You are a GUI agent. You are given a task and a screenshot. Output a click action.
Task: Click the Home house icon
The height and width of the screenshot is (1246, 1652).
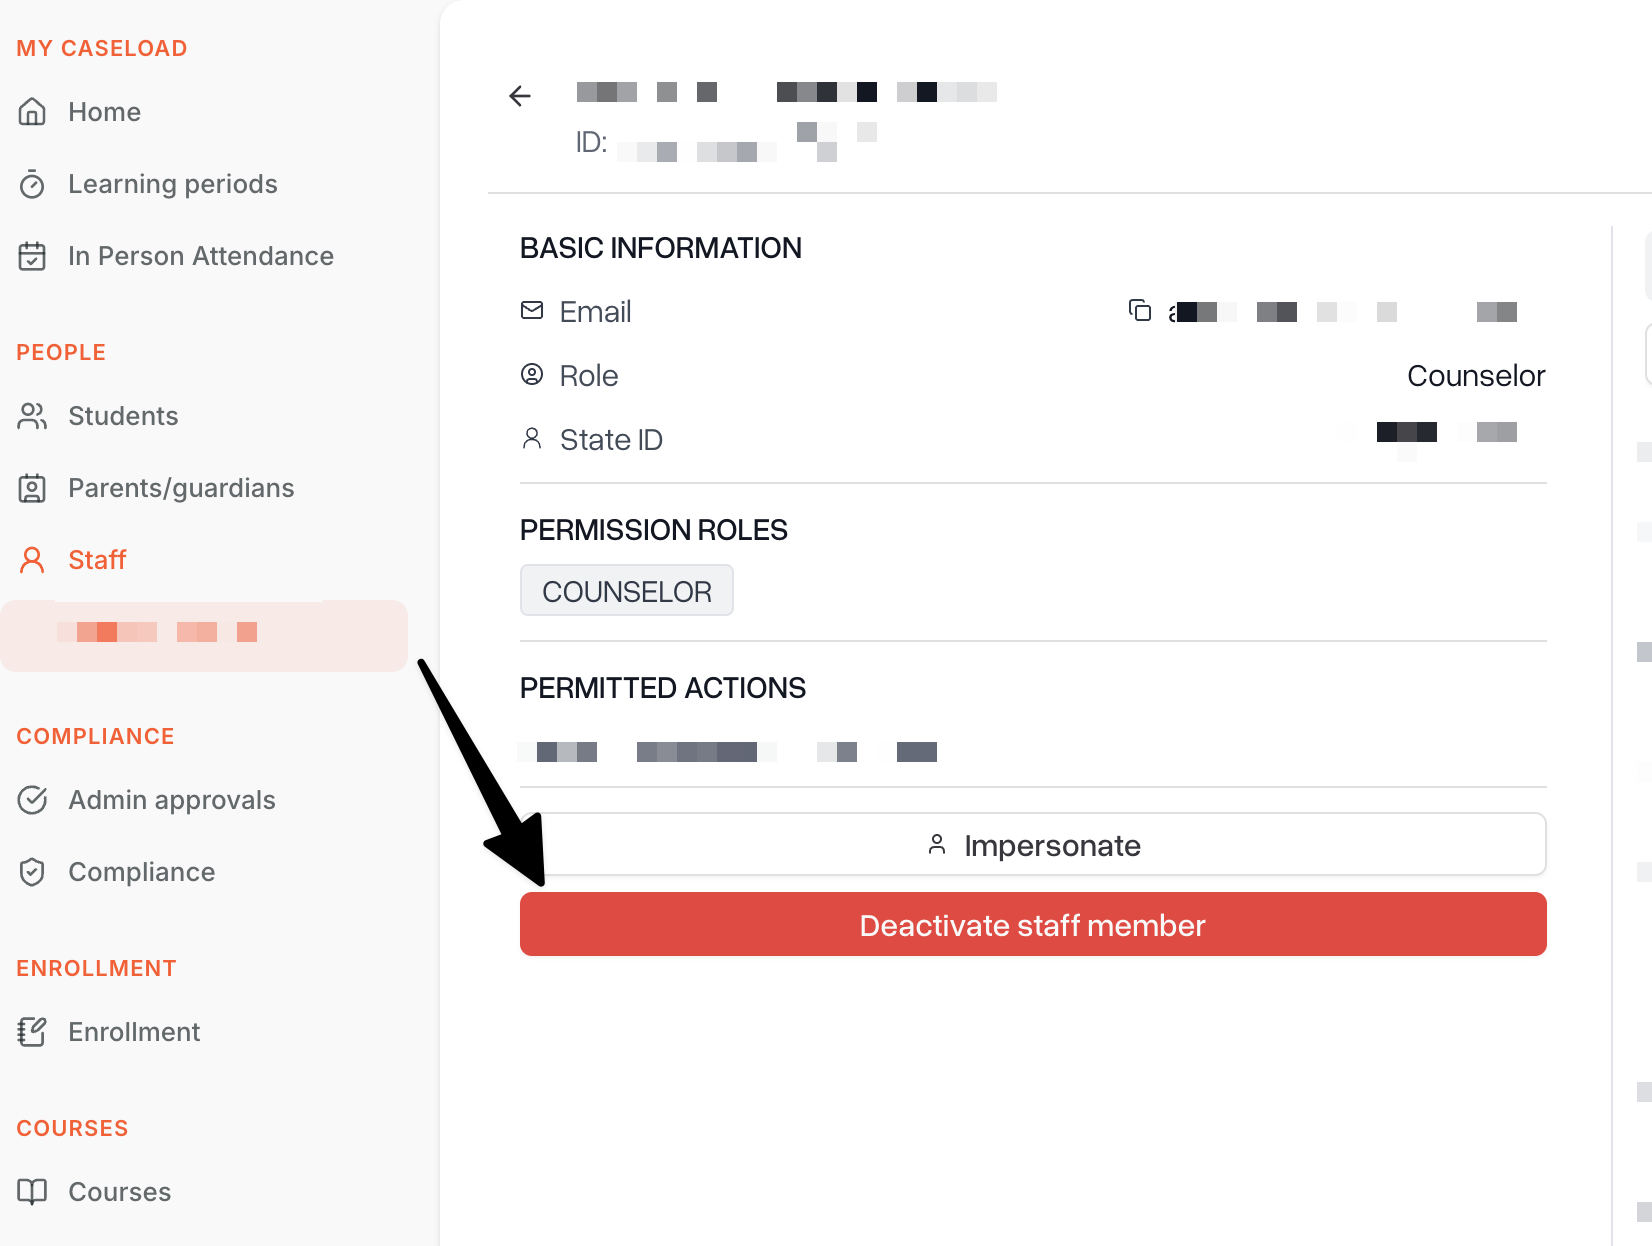point(32,112)
